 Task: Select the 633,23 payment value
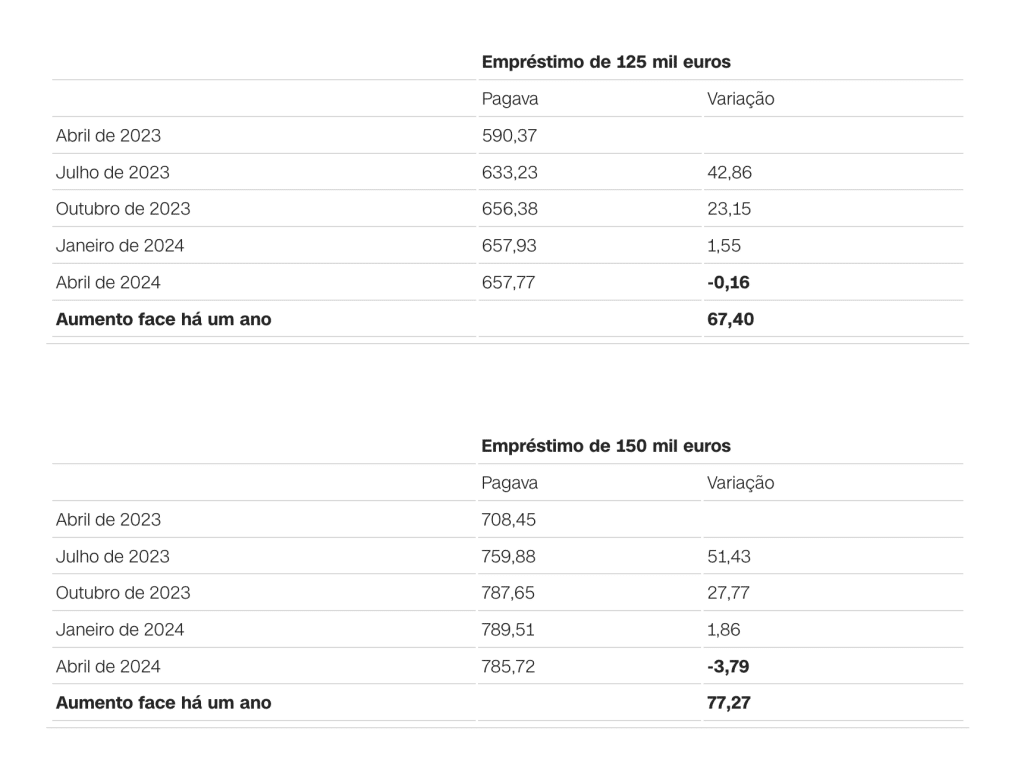click(509, 173)
